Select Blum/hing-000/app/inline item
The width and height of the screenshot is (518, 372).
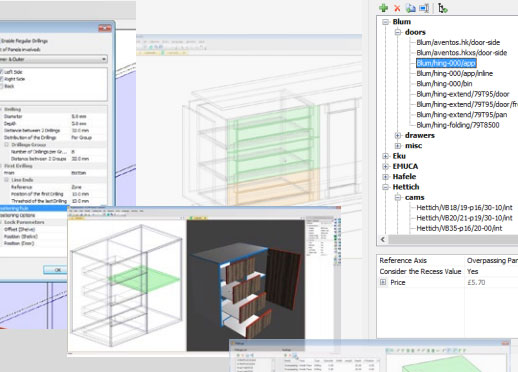455,73
